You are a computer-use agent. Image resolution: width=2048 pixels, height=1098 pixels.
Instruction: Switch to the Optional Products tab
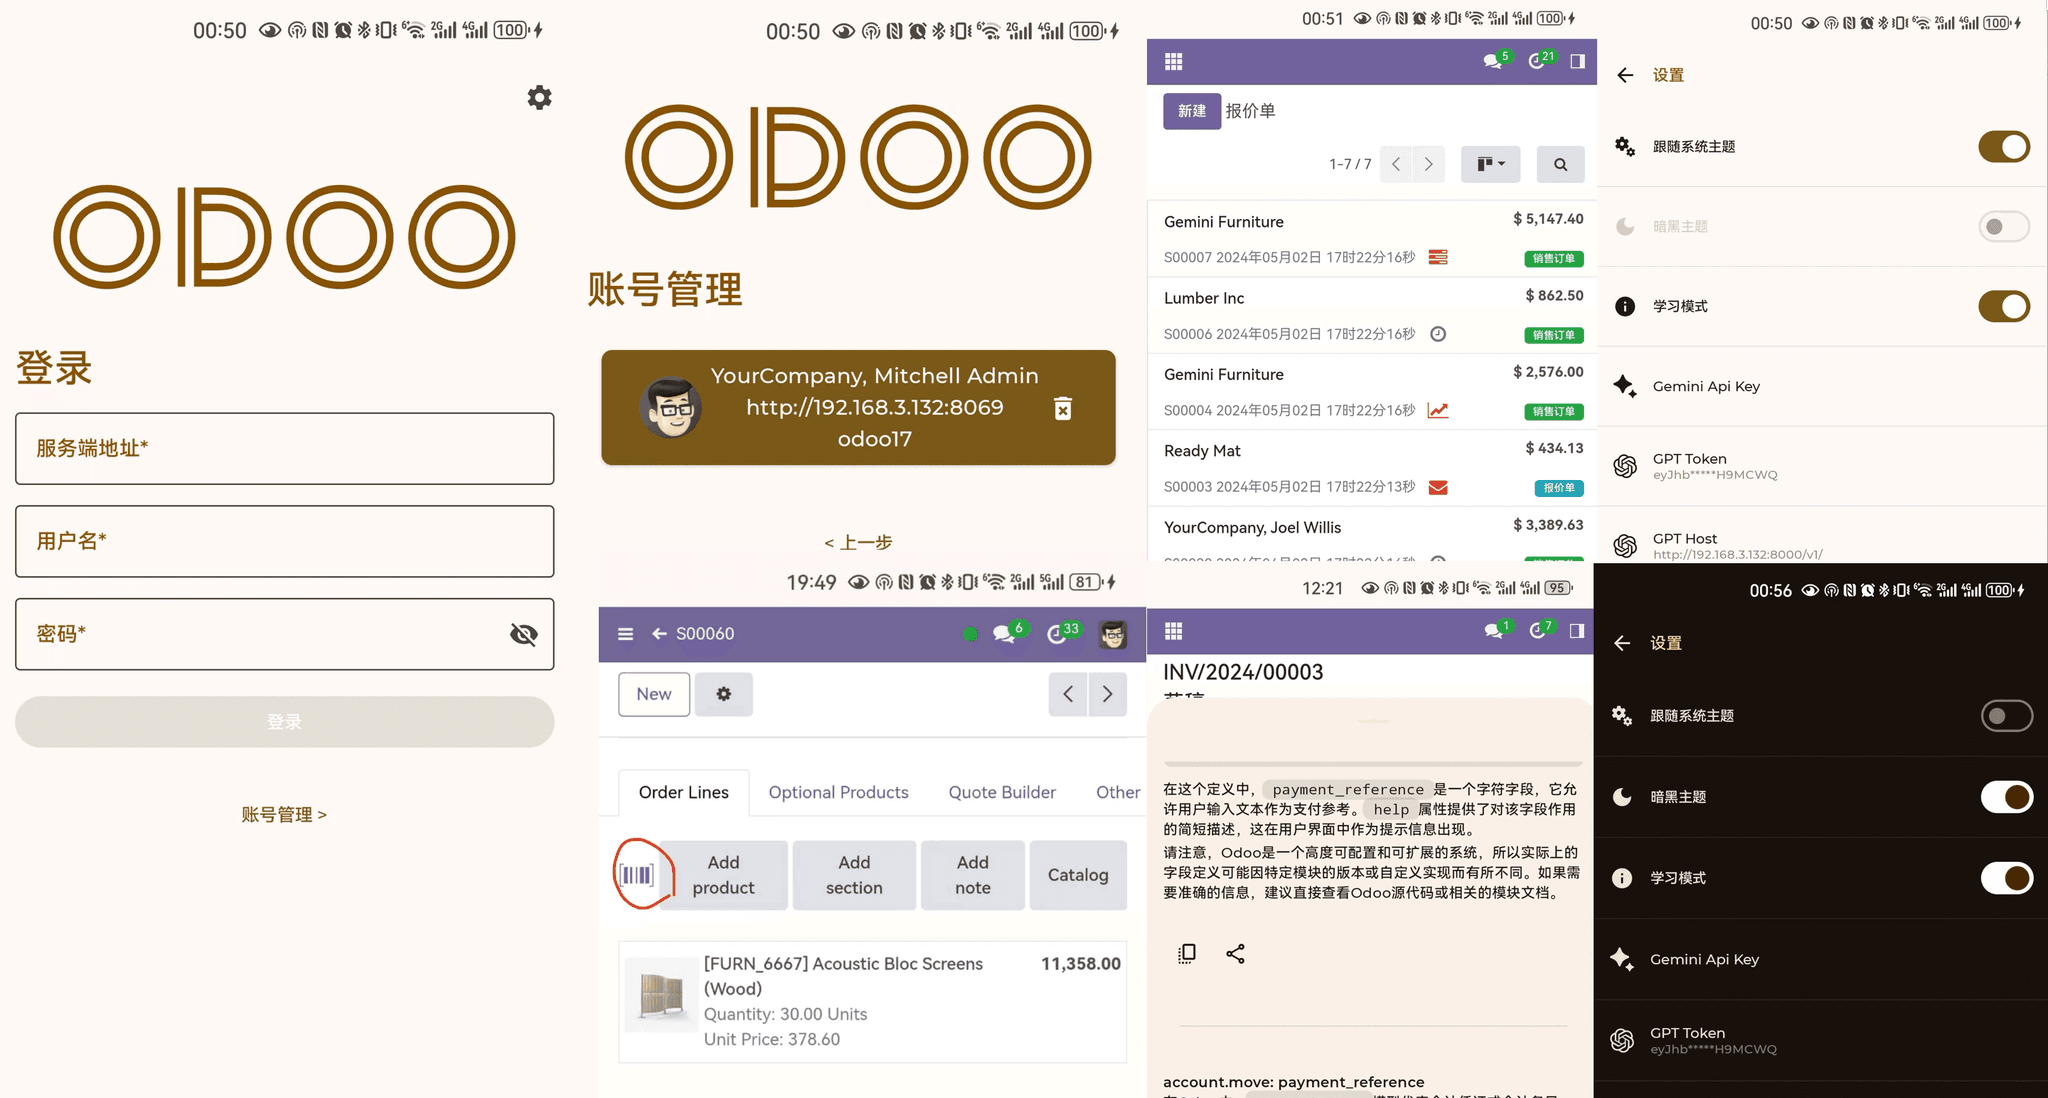pyautogui.click(x=838, y=792)
